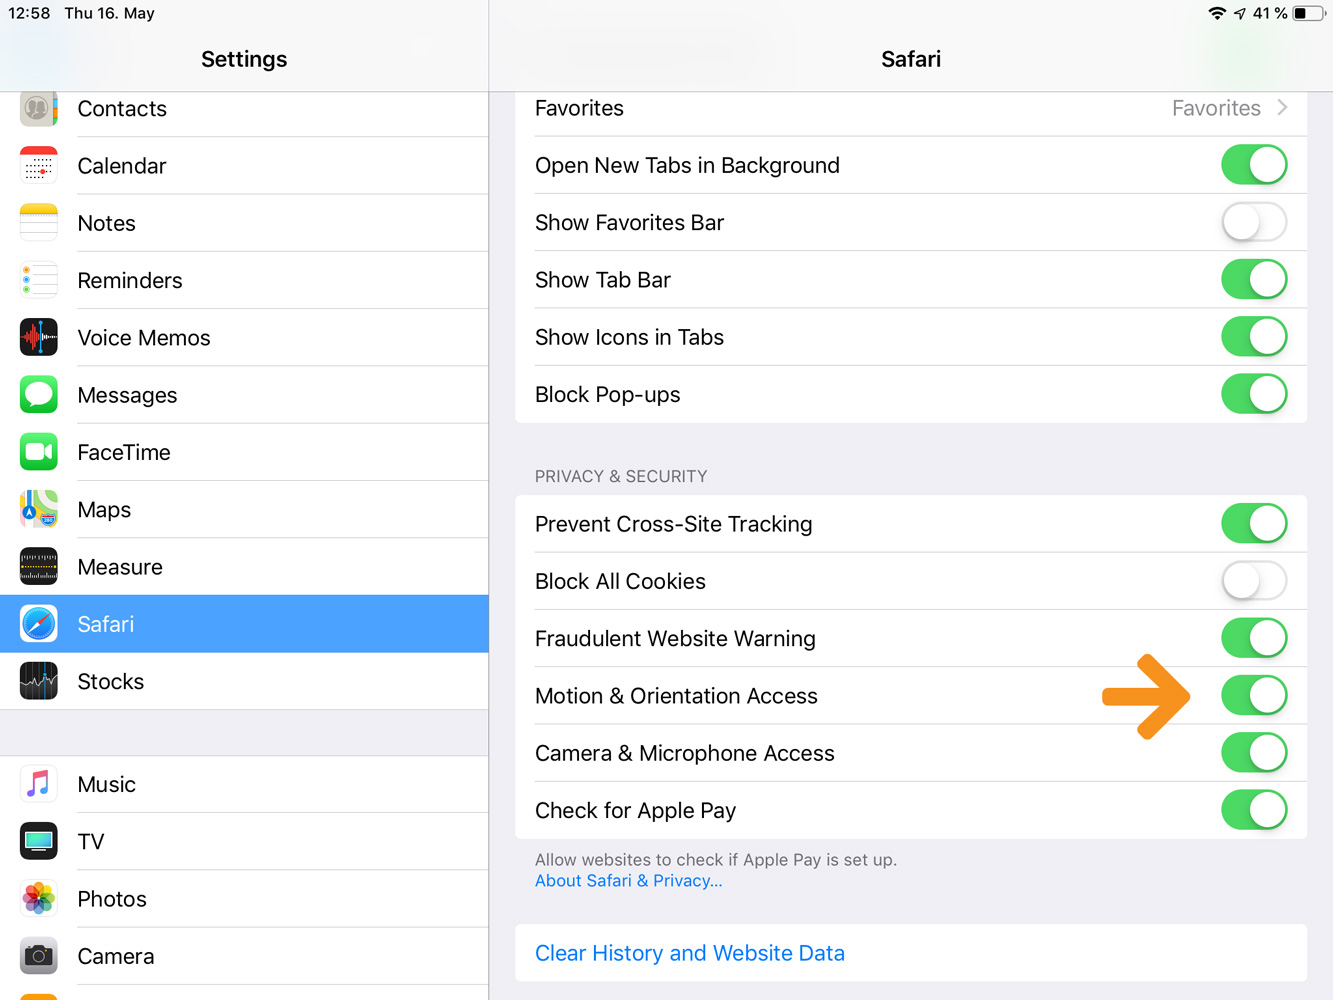Tap the Stocks chart icon
This screenshot has height=1000, width=1333.
(38, 681)
